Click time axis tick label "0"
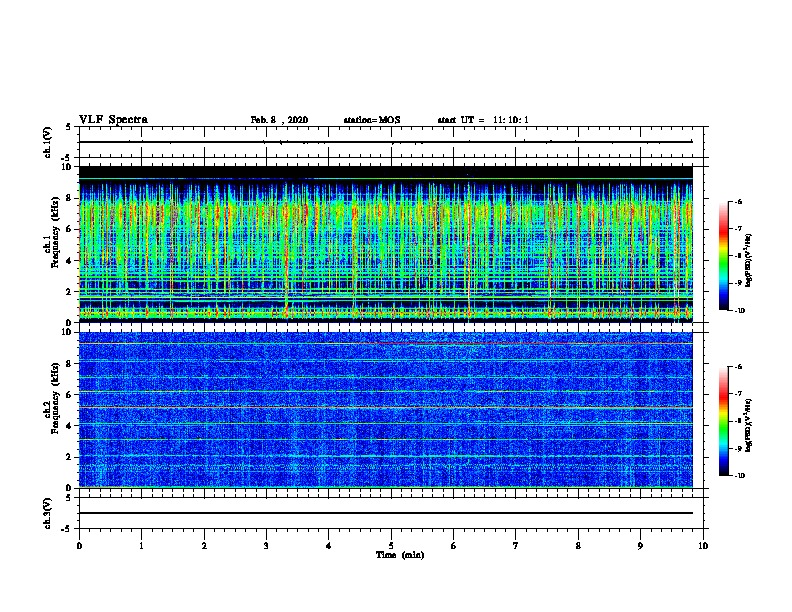792x612 pixels. [79, 546]
